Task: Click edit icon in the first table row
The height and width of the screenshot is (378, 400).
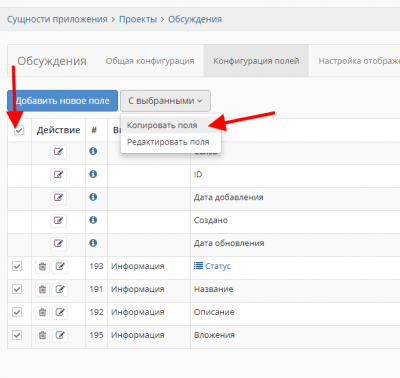Action: click(58, 152)
